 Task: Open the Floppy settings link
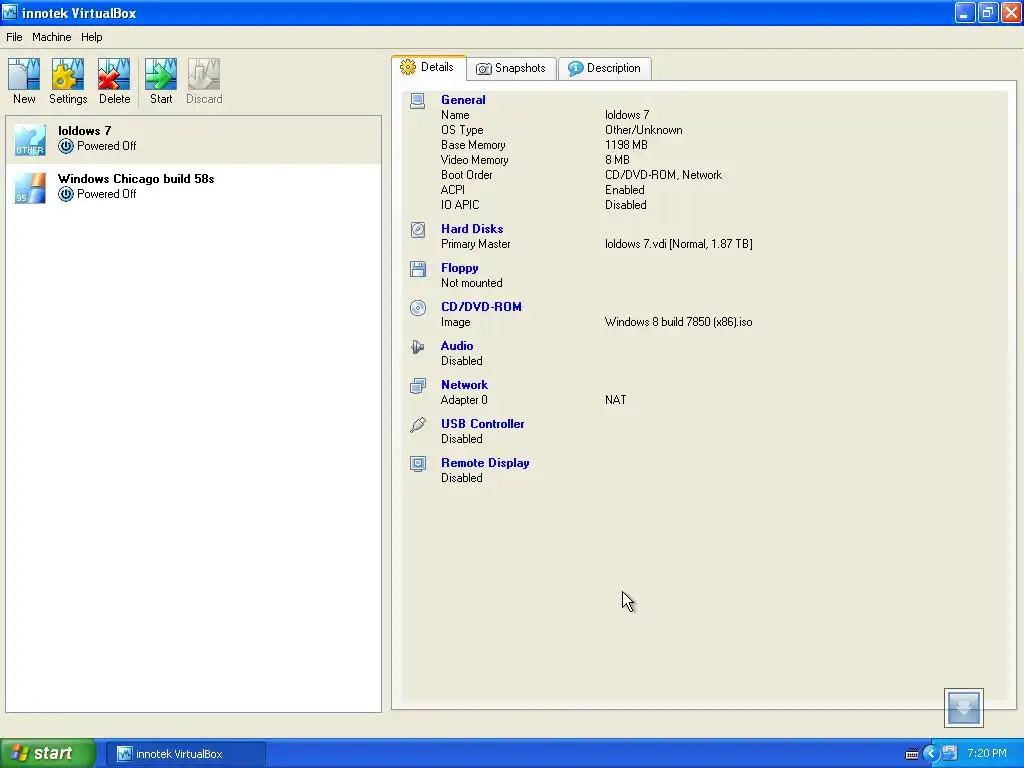[x=459, y=268]
